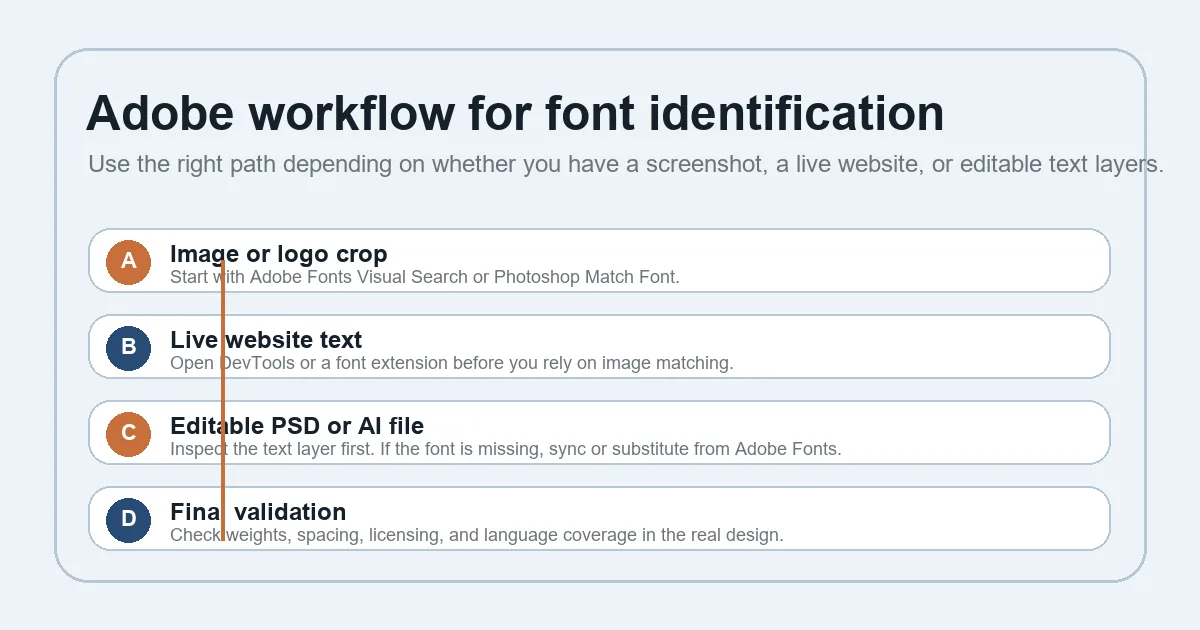Select the 'Final validation' heading
This screenshot has height=630, width=1200.
click(x=258, y=512)
